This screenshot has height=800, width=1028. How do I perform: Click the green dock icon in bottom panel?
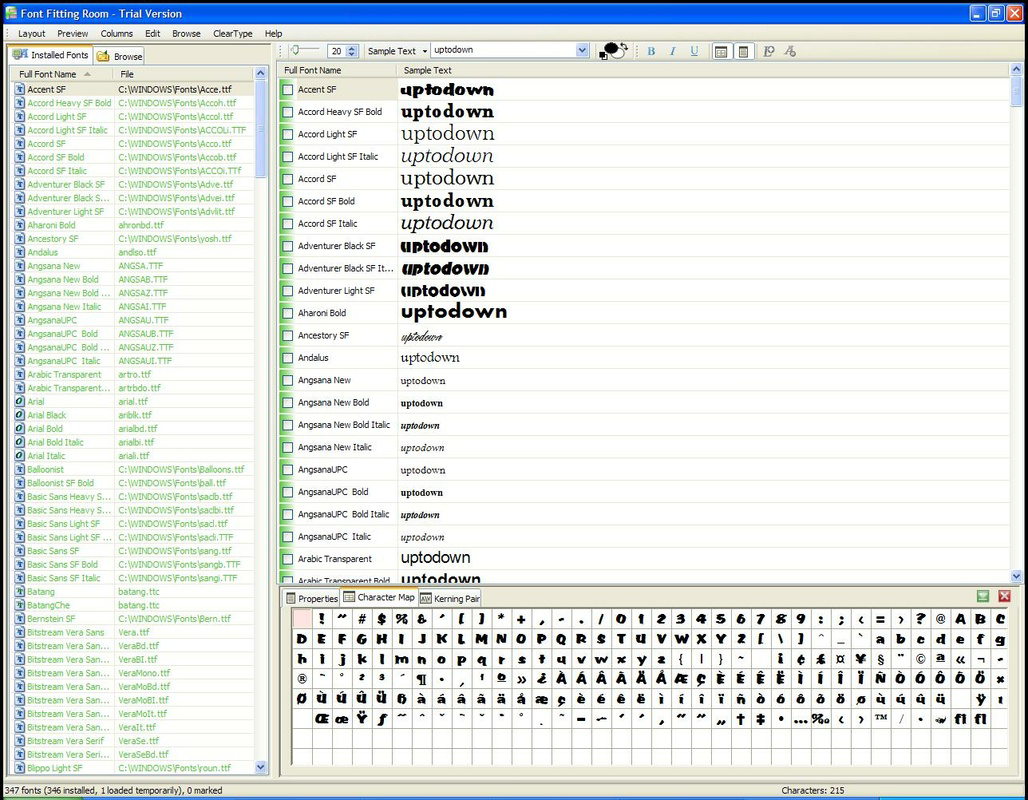(x=983, y=596)
